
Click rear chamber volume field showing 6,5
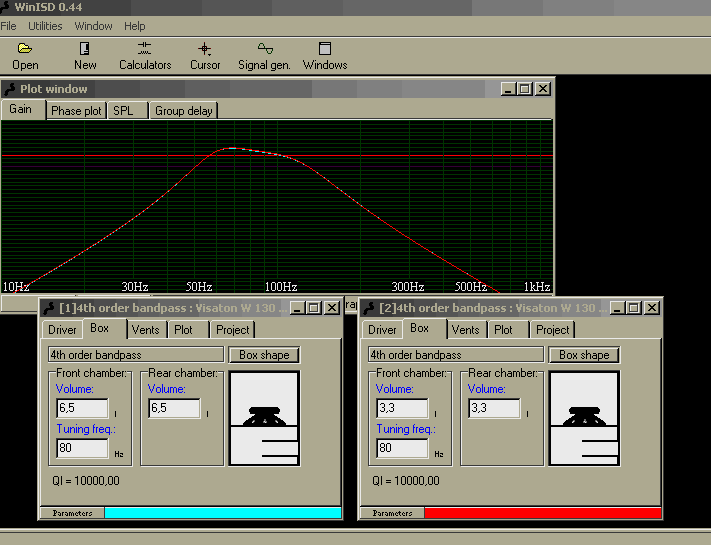(x=175, y=408)
